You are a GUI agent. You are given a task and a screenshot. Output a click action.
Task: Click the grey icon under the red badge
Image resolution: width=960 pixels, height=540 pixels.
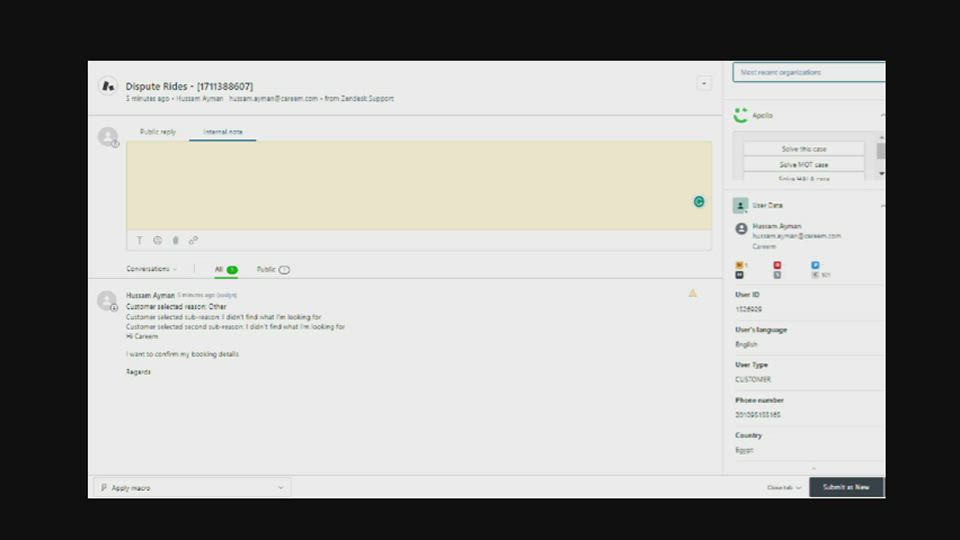[x=777, y=275]
